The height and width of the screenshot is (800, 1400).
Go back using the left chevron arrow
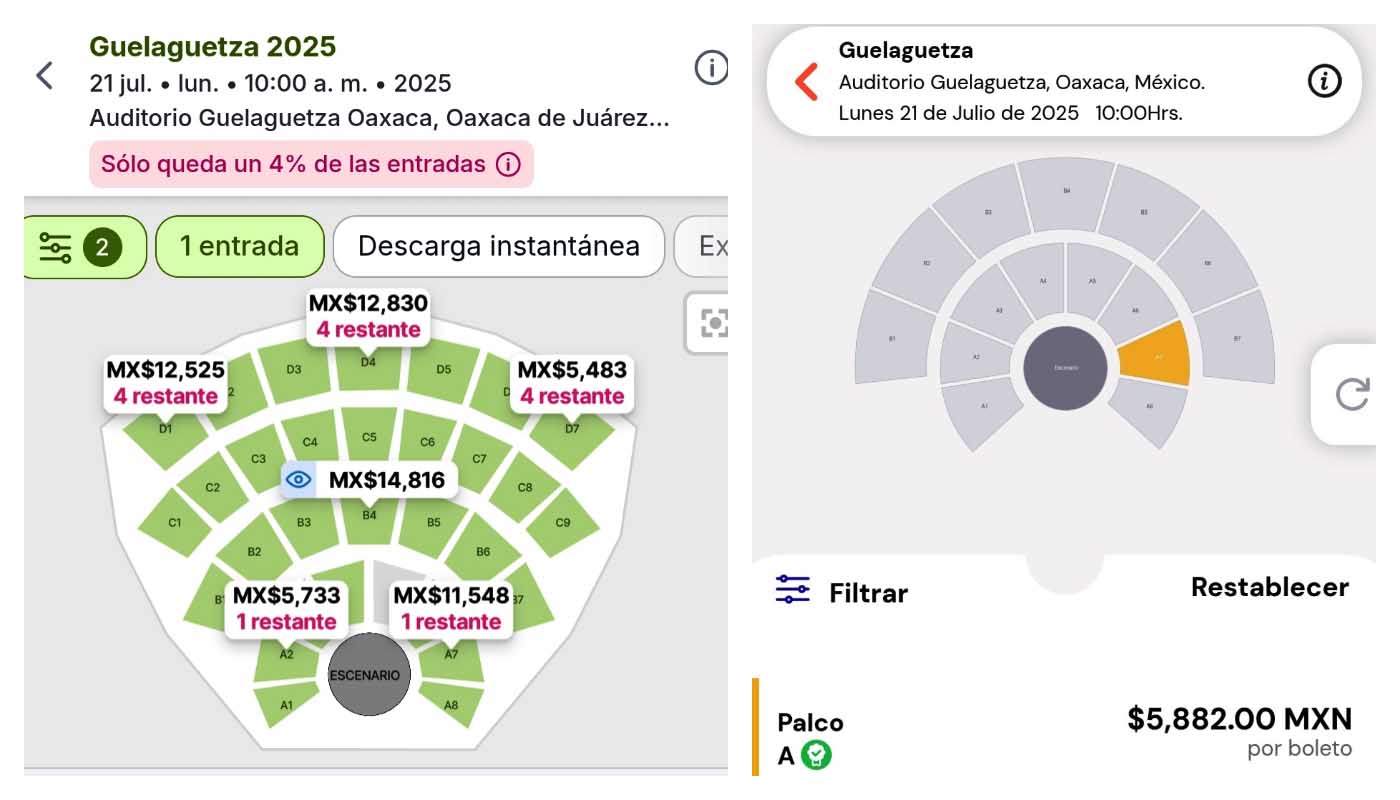coord(44,75)
